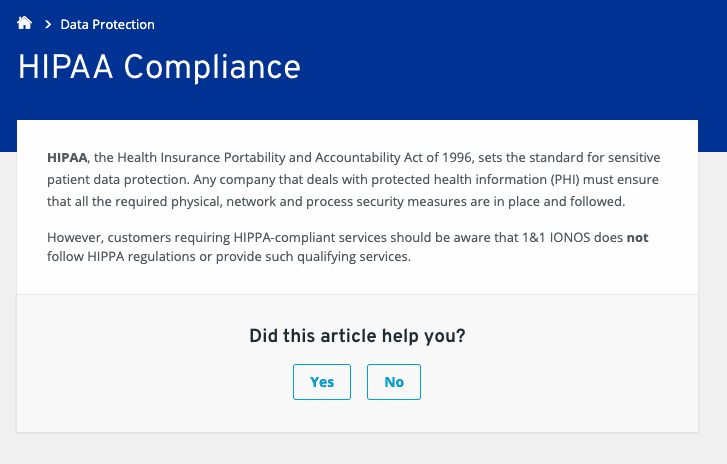Click the "process security measures" text
Screen dimensions: 727x464
coord(380,201)
